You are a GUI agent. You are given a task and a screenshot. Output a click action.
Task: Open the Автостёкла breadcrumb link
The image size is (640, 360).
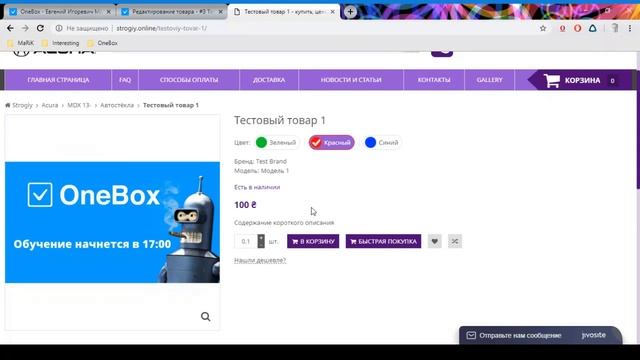[117, 105]
